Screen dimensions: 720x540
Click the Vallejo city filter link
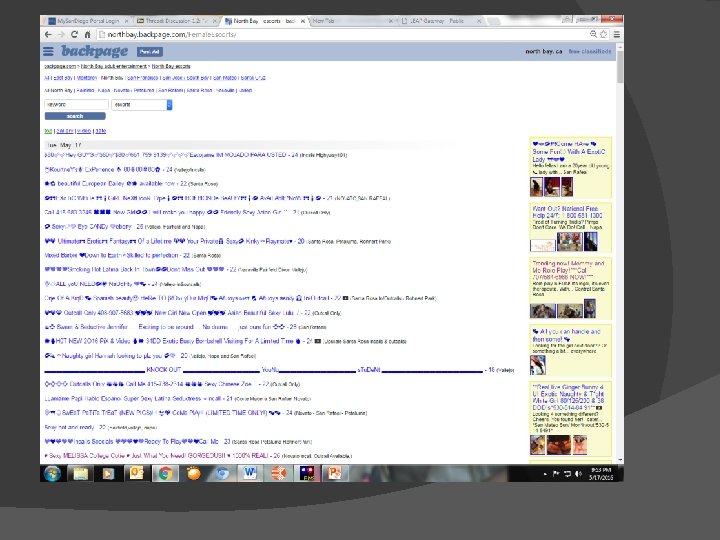tap(245, 90)
